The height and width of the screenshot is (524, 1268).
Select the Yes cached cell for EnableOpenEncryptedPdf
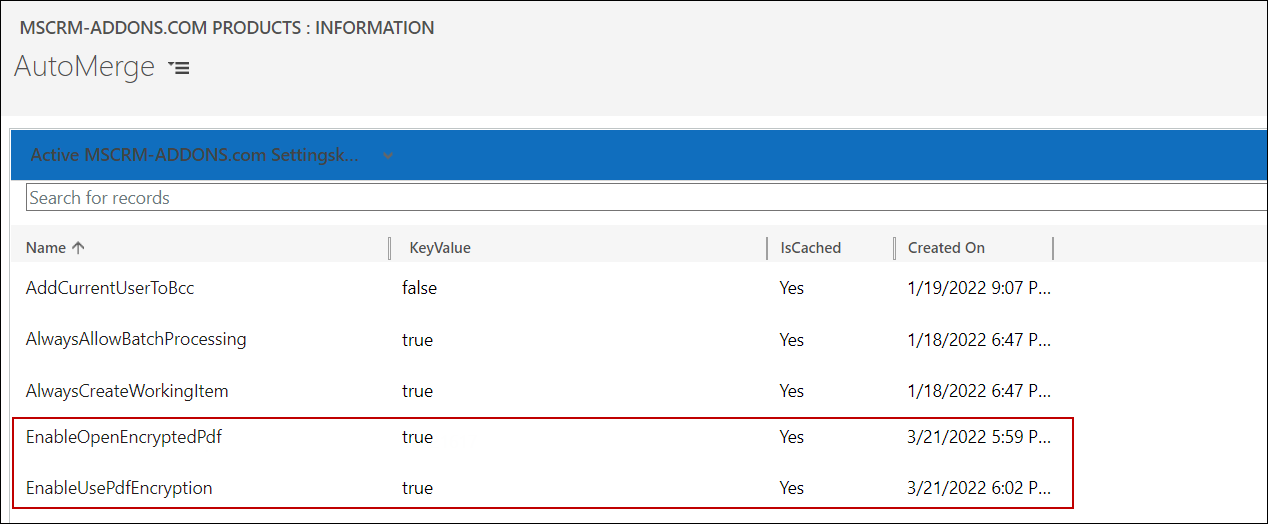792,437
